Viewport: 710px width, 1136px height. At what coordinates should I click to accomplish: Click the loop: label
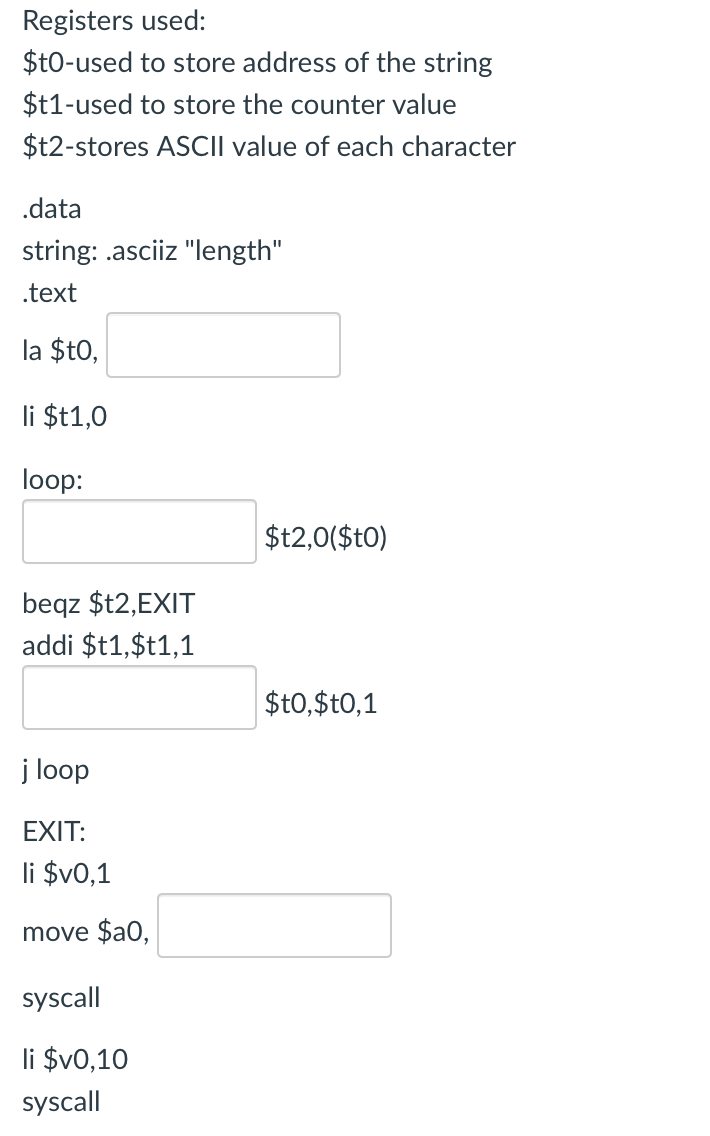(47, 480)
